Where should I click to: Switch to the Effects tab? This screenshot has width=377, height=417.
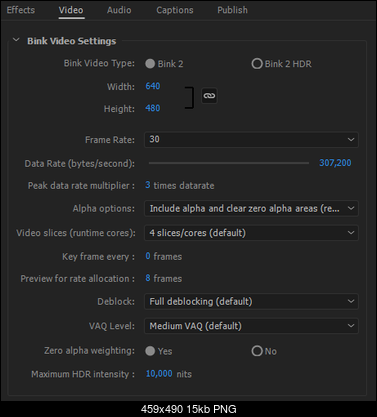(x=21, y=10)
